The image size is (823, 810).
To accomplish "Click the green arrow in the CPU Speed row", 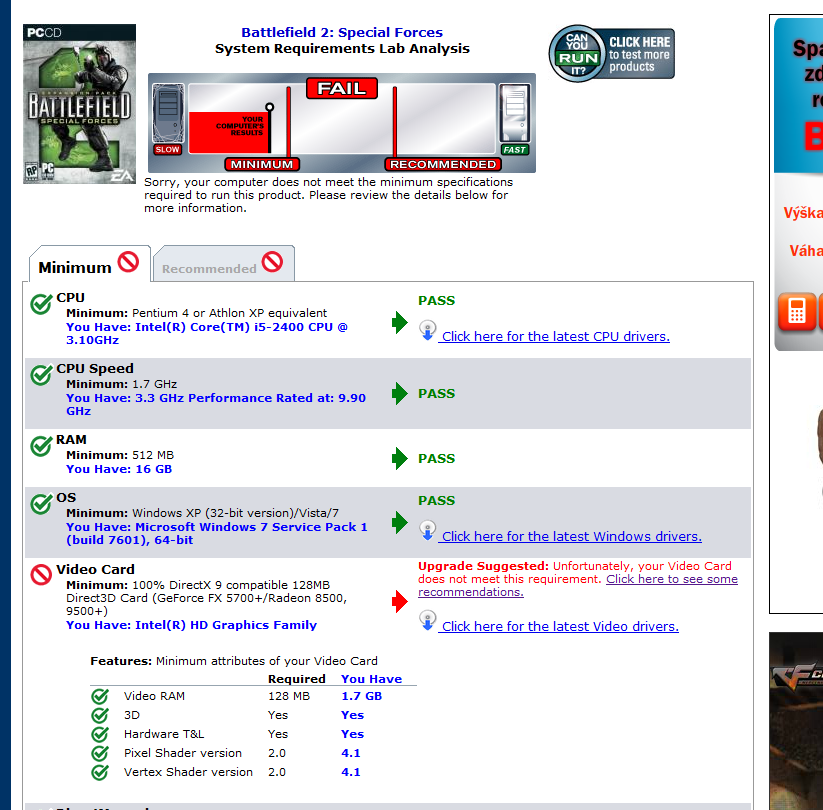I will pyautogui.click(x=400, y=393).
